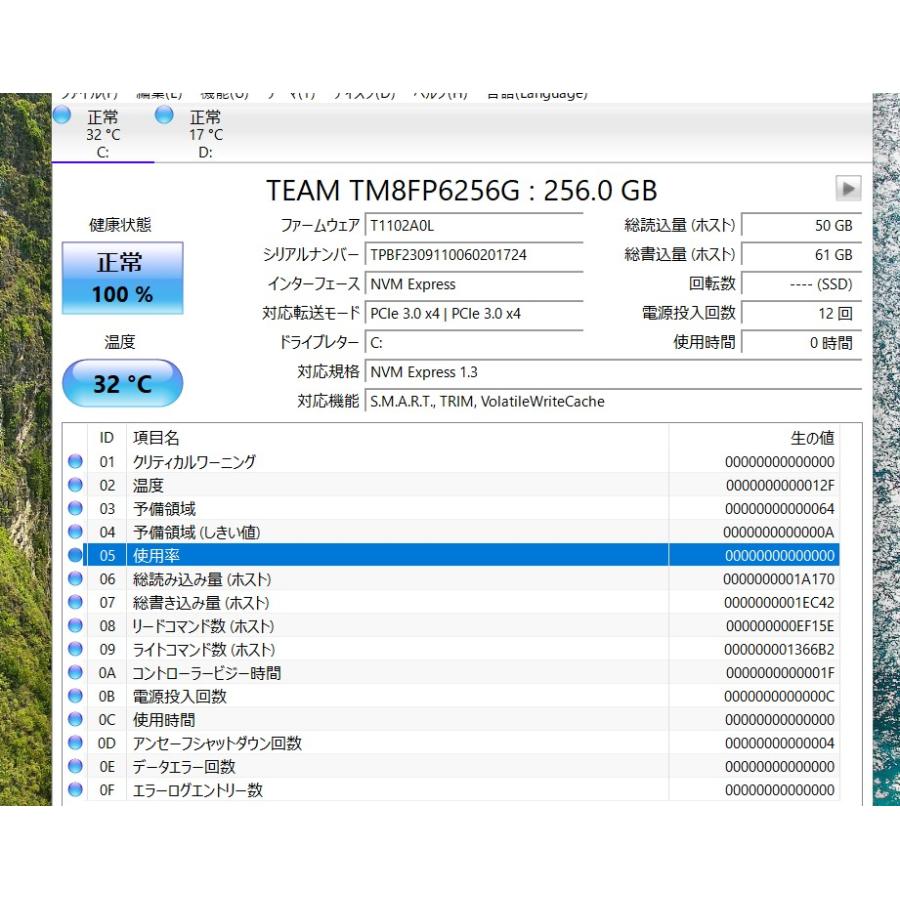Click the total host writes value 61 GB
The width and height of the screenshot is (900, 900).
point(801,254)
